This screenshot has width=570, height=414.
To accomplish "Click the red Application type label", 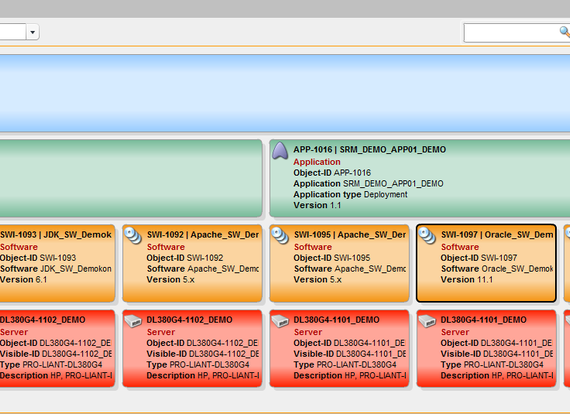I will click(x=317, y=162).
